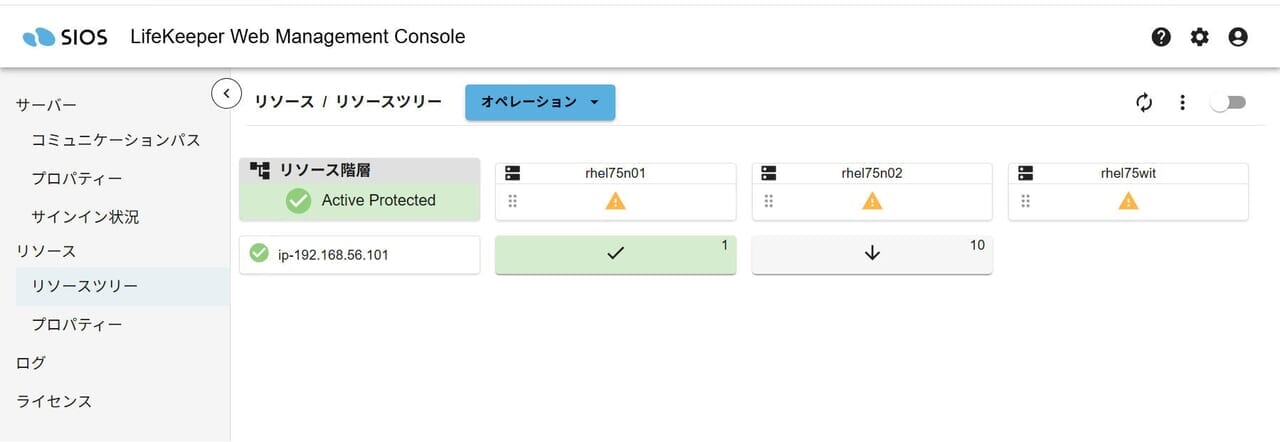
Task: Toggle the switch next to more options
Action: [x=1228, y=102]
